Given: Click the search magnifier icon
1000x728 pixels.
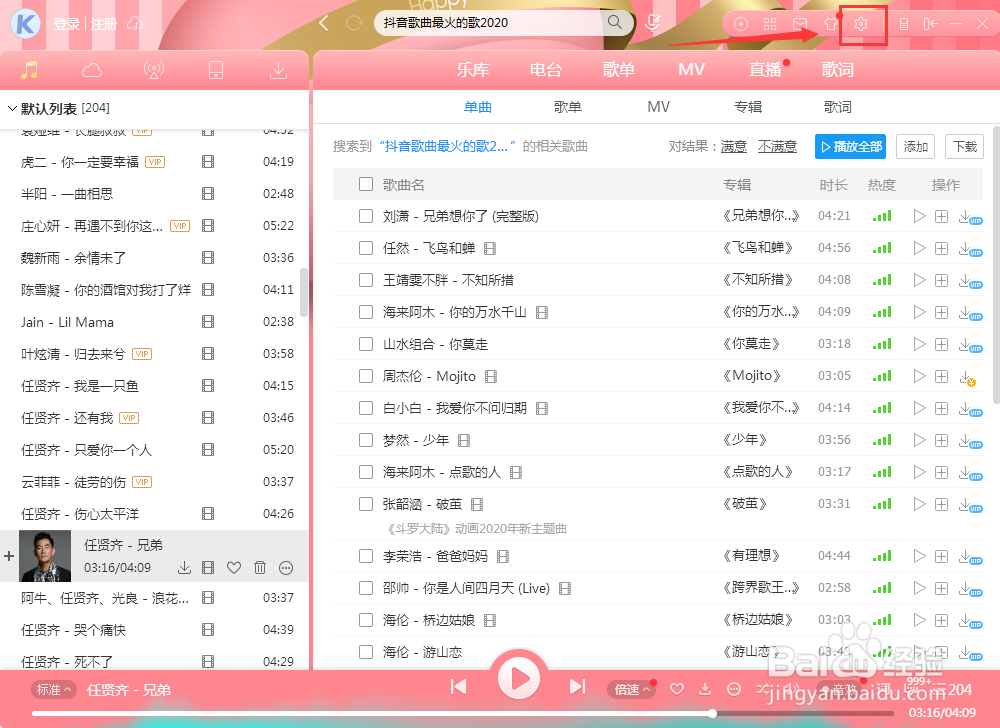Looking at the screenshot, I should pos(615,22).
